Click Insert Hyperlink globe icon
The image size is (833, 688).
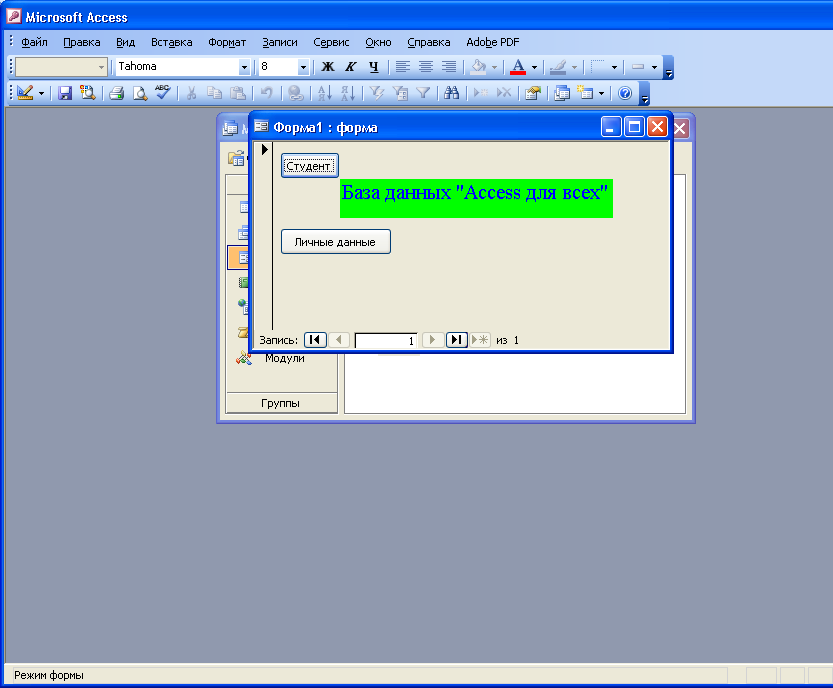click(295, 93)
